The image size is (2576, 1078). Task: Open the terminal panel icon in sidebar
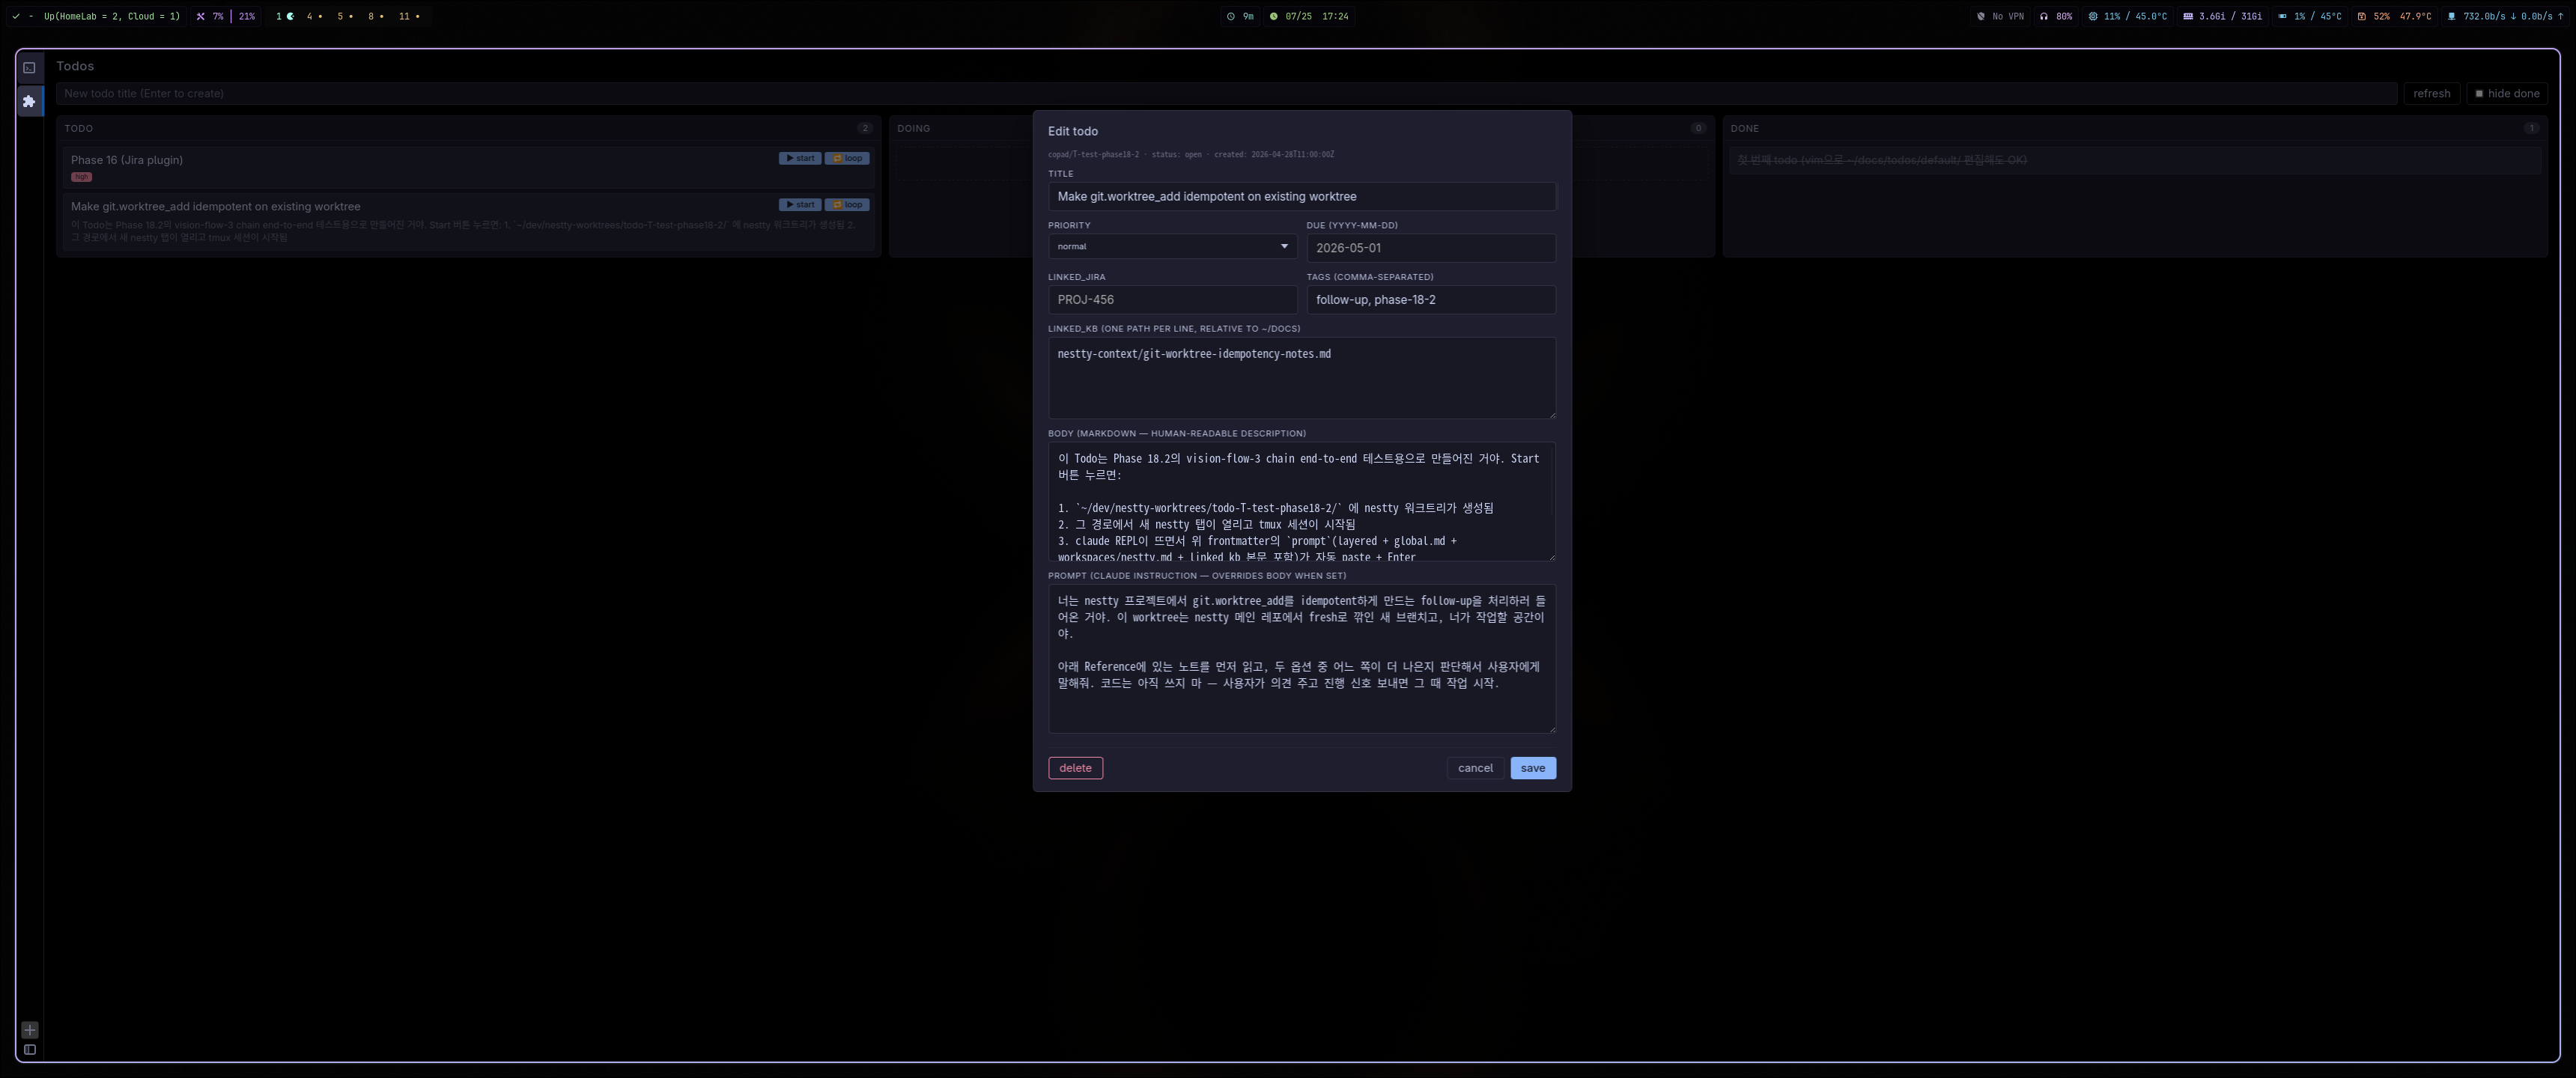click(x=29, y=68)
